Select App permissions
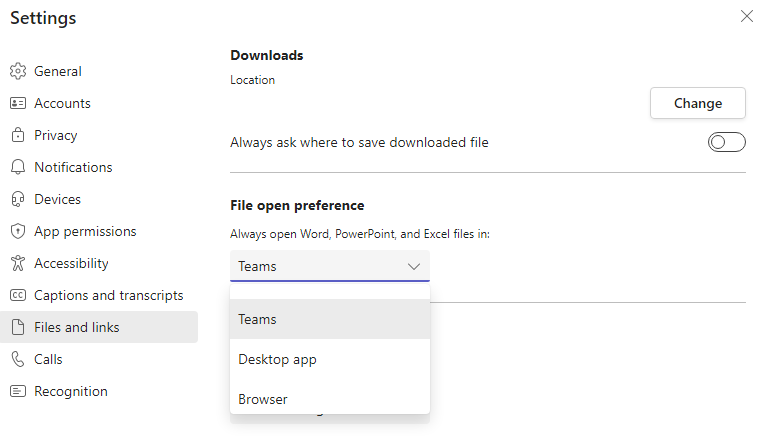The image size is (764, 440). click(x=99, y=231)
